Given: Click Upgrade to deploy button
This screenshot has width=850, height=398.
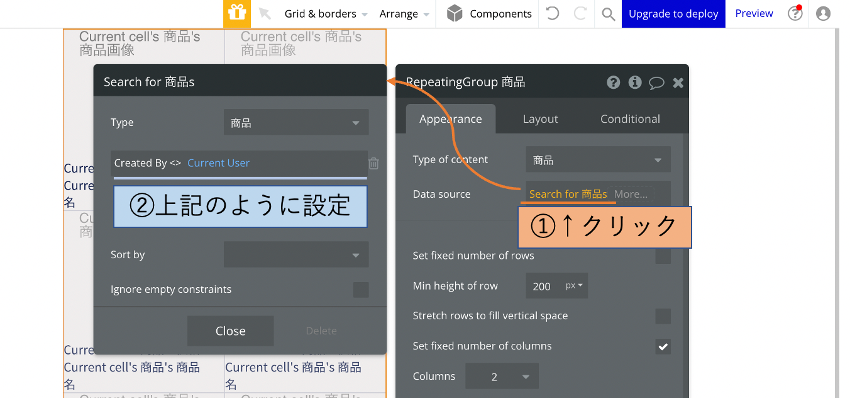Looking at the screenshot, I should click(x=673, y=14).
